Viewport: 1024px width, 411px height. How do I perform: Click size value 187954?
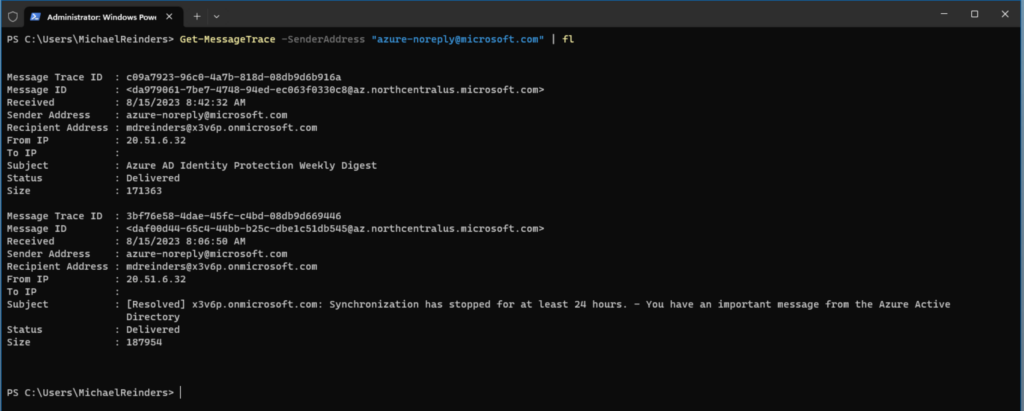pos(144,342)
